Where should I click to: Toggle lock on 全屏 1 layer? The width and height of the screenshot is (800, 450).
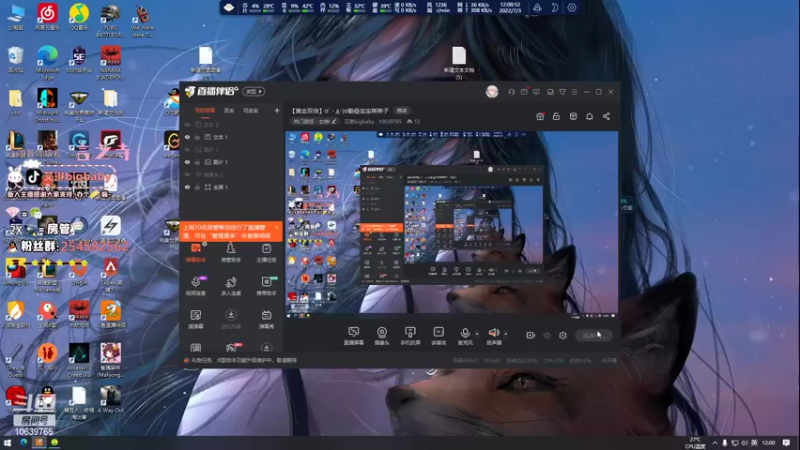pos(197,187)
